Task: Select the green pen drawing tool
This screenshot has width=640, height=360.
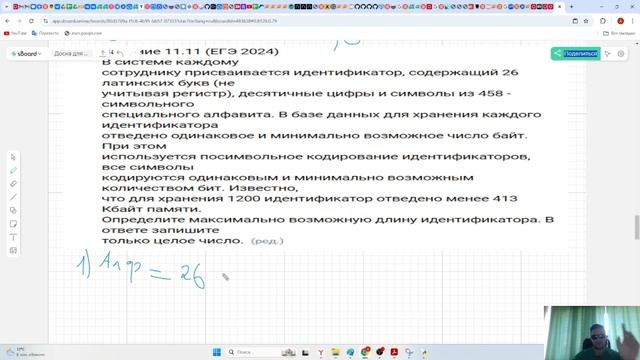Action: pos(13,171)
